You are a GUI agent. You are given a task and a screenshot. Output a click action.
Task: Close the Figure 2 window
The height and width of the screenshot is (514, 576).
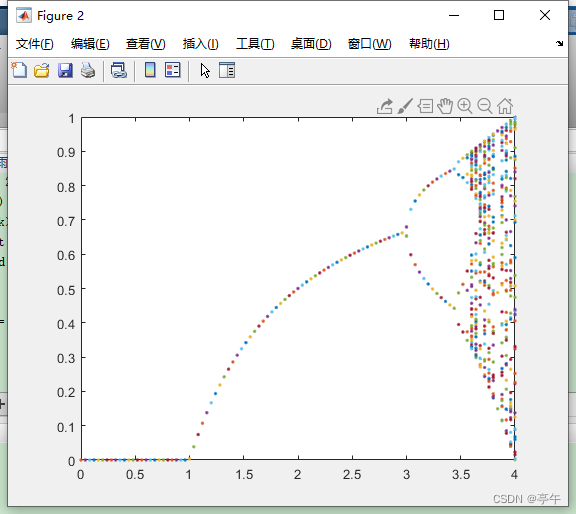pos(545,15)
